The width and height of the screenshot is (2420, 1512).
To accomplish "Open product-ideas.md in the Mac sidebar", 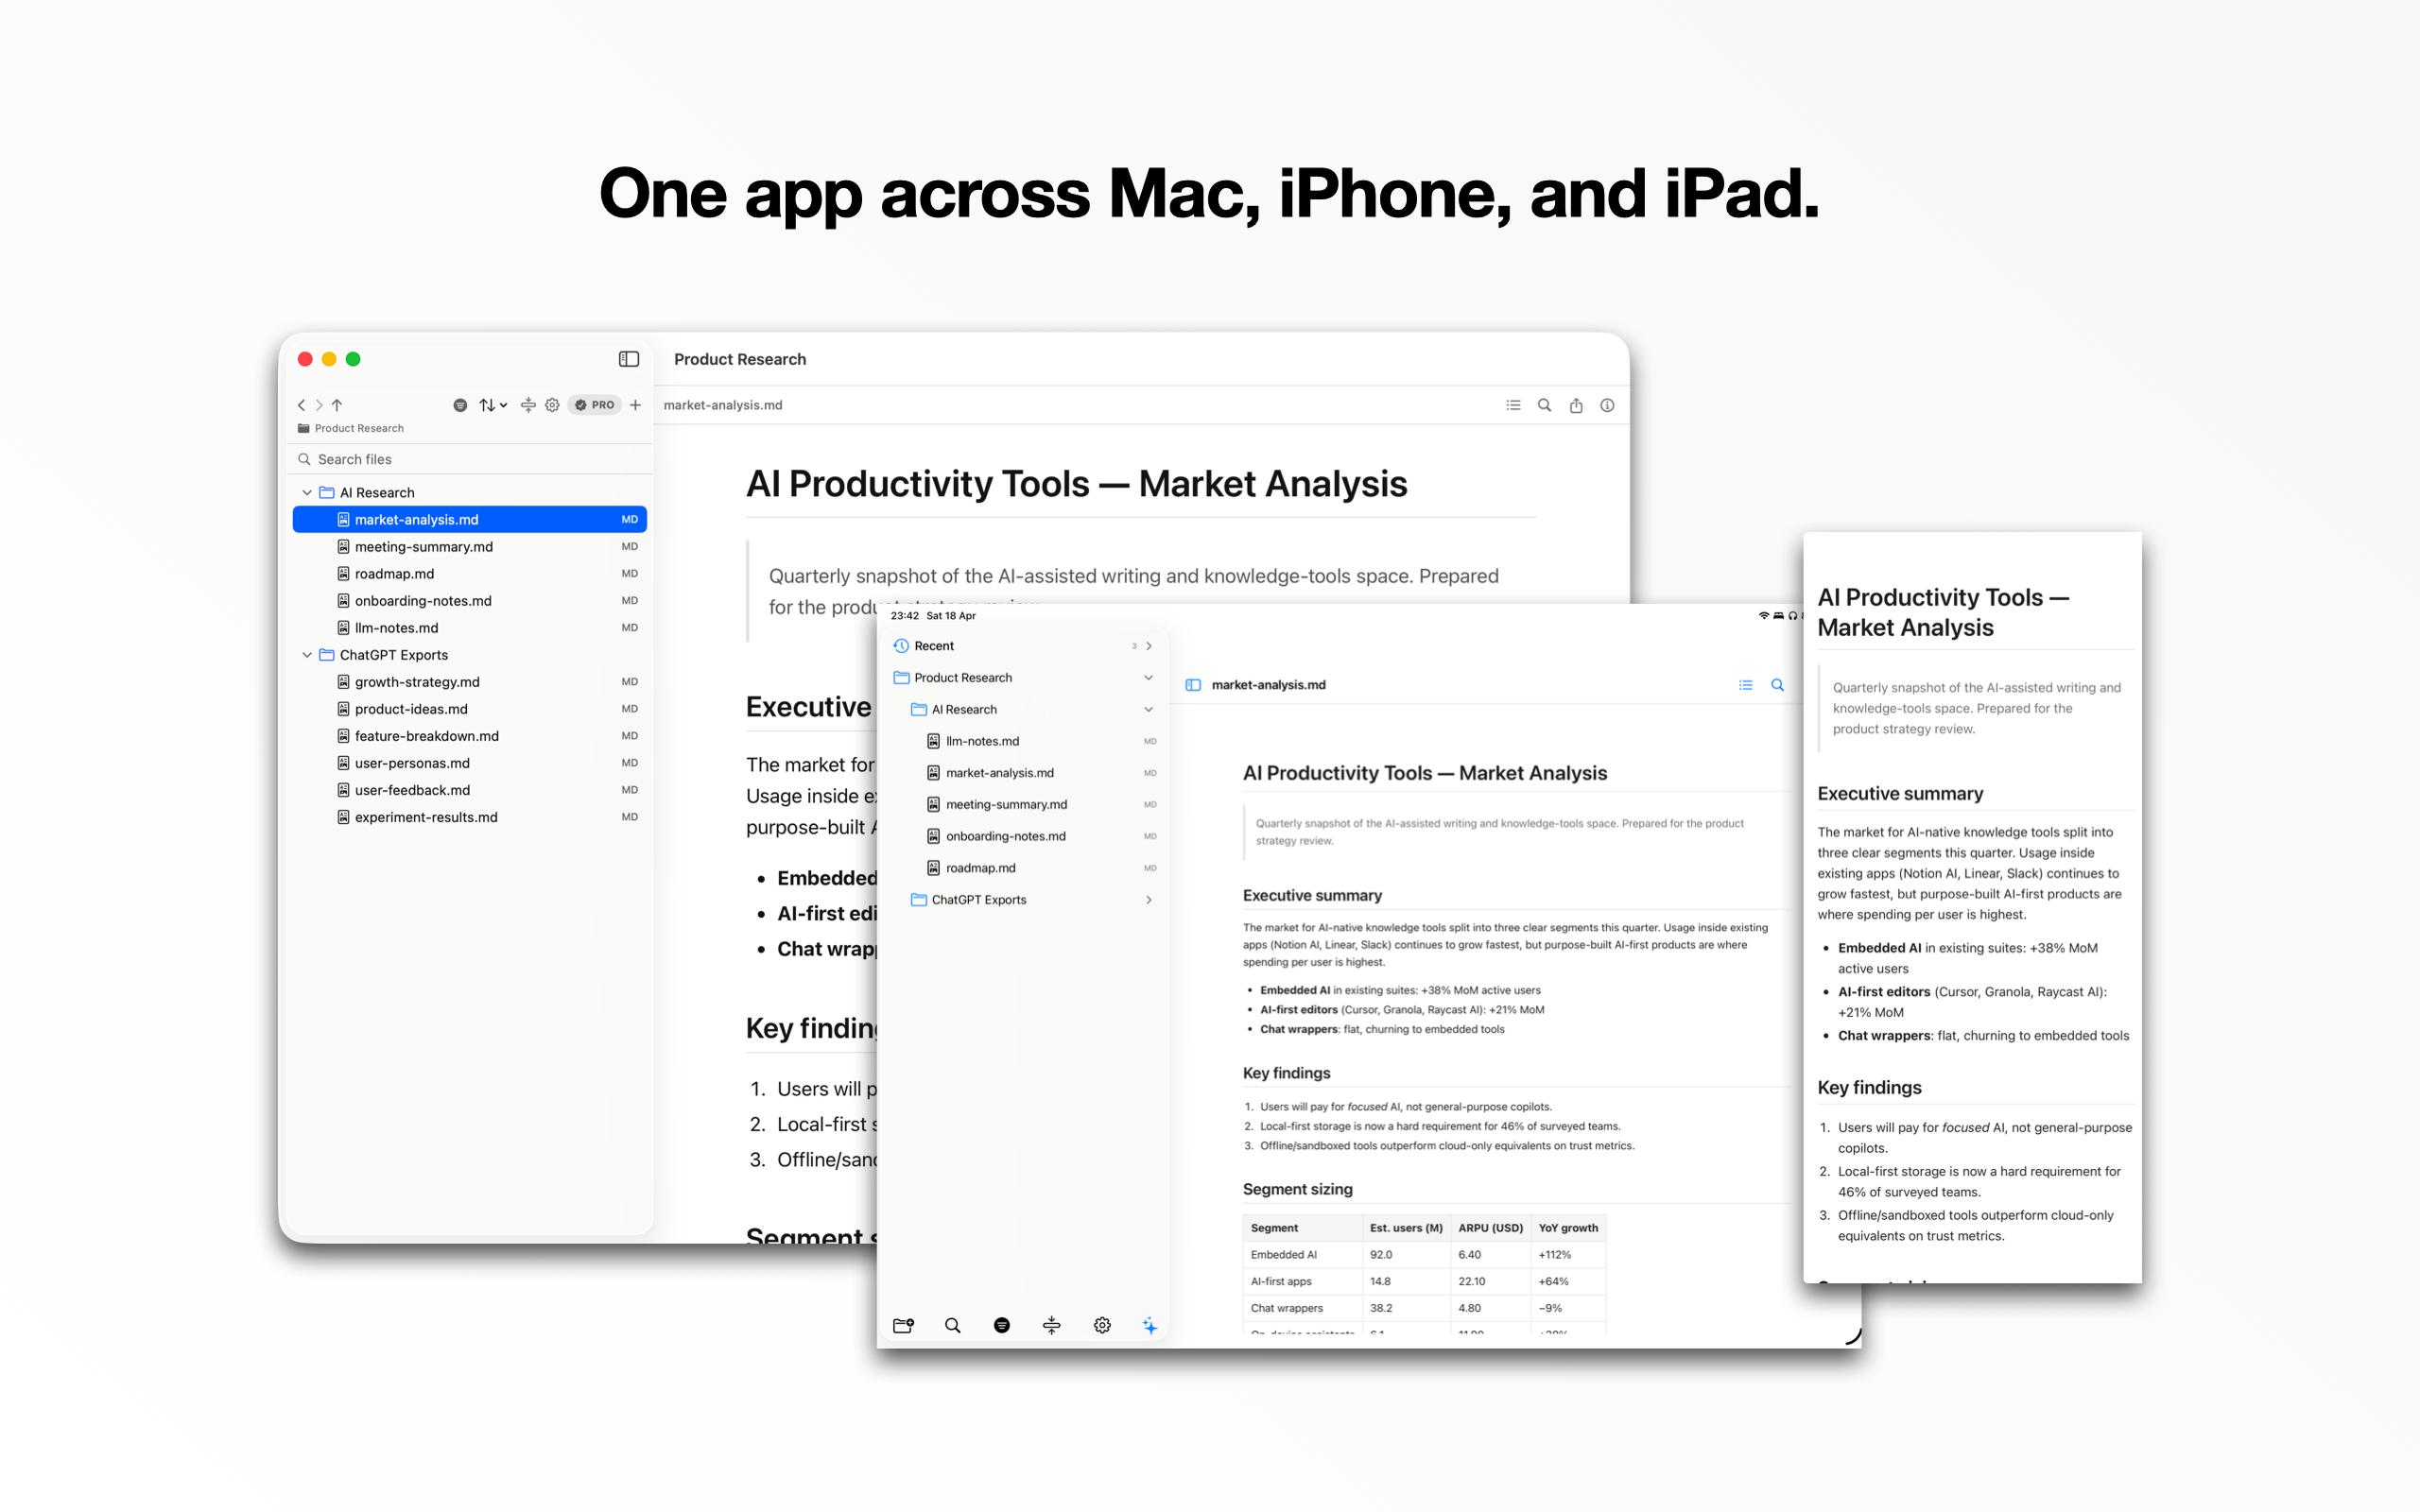I will (x=470, y=709).
